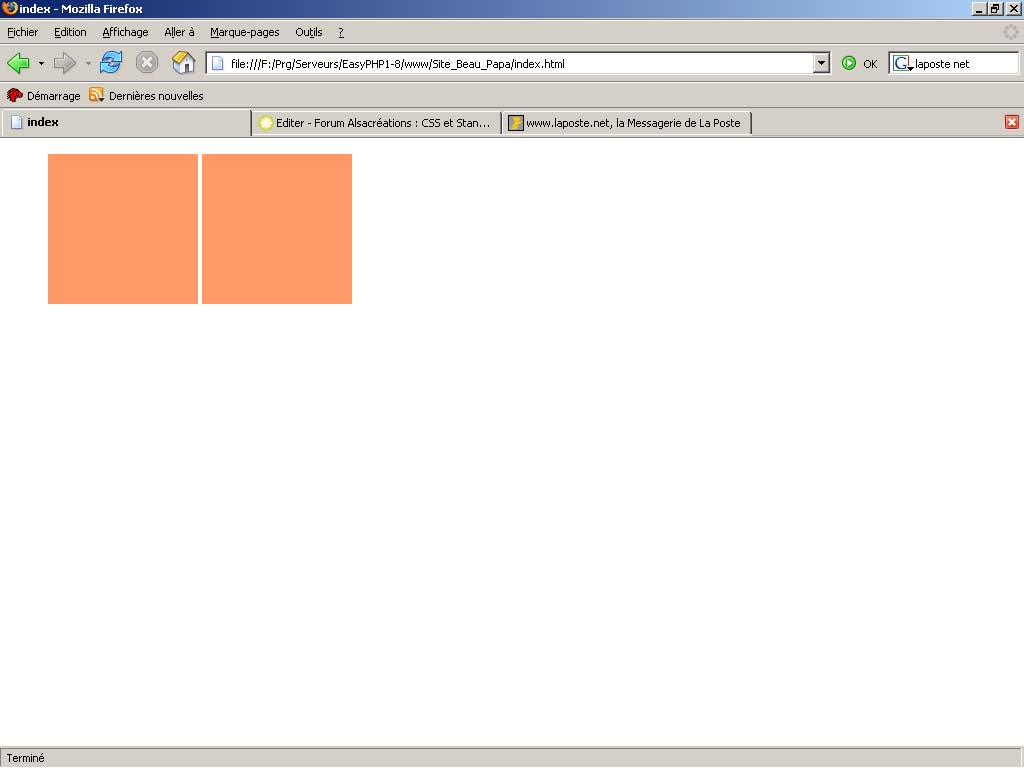The height and width of the screenshot is (768, 1024).
Task: Click the left orange square
Action: coord(123,229)
